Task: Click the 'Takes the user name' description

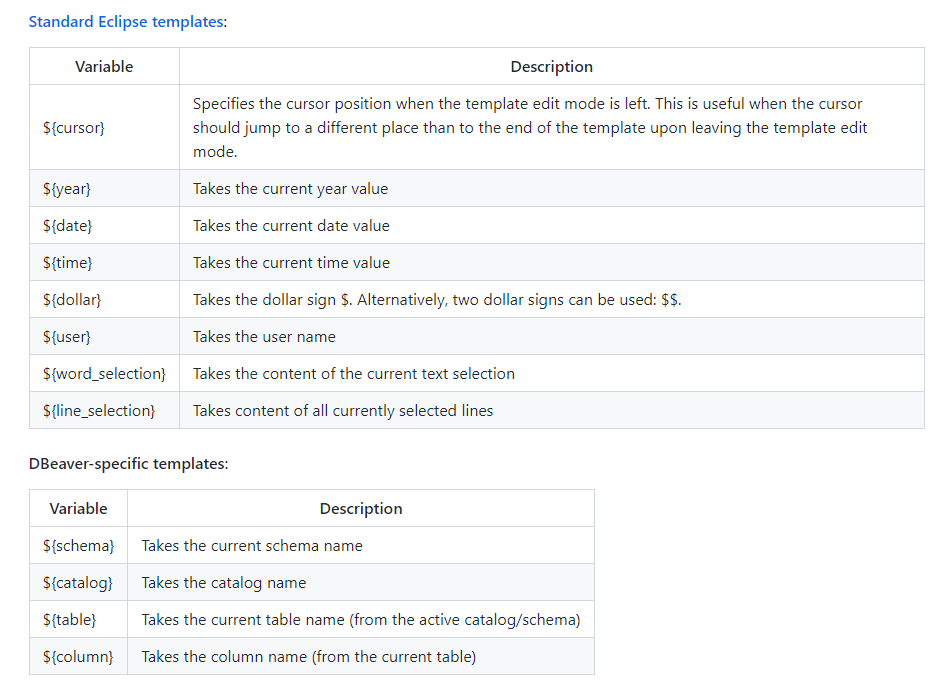Action: (x=264, y=337)
